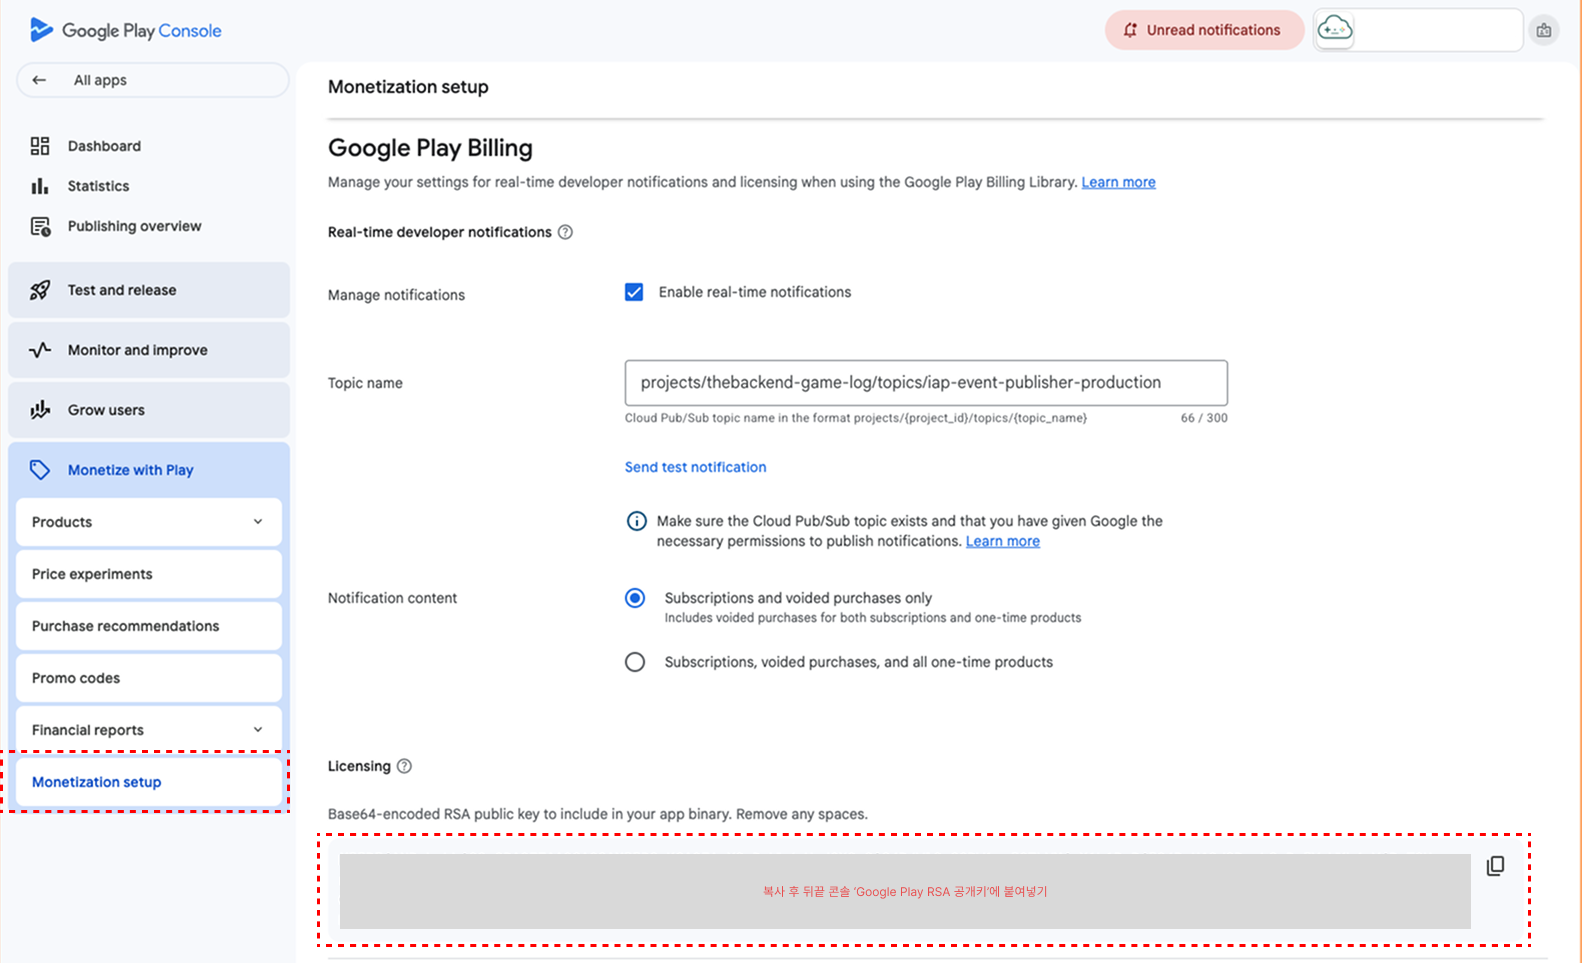Screen dimensions: 1582x963
Task: Open Learn more link about Pub/Sub permissions
Action: pos(1003,541)
